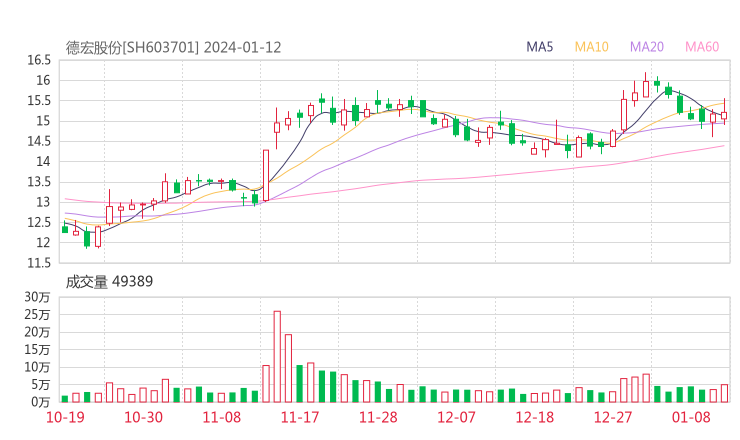Viewport: 740px width, 440px height.
Task: Click the last red volume bar at far right
Action: click(x=724, y=394)
